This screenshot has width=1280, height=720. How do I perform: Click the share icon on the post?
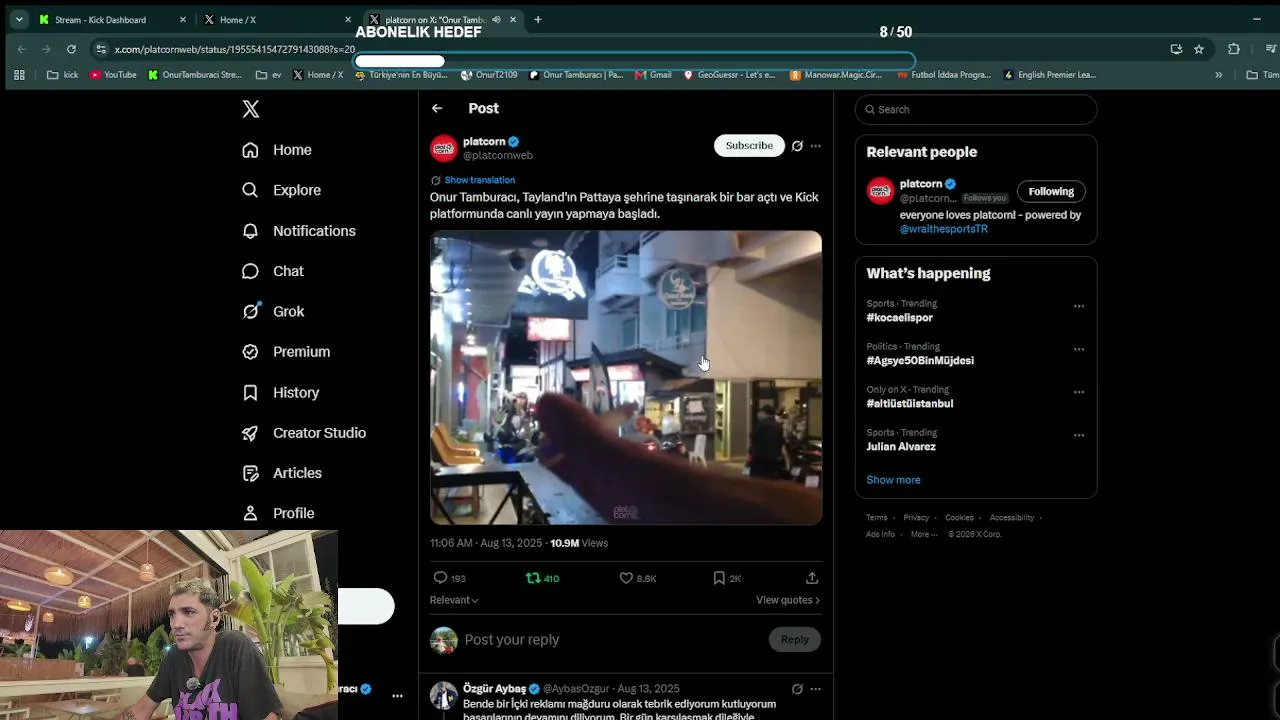[x=812, y=578]
